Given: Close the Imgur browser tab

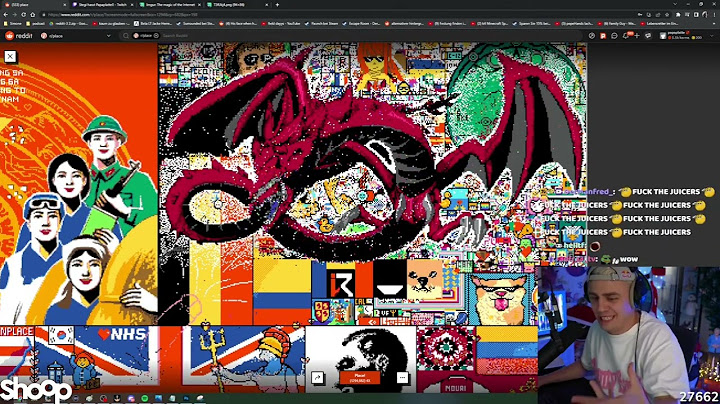Looking at the screenshot, I should 199,5.
